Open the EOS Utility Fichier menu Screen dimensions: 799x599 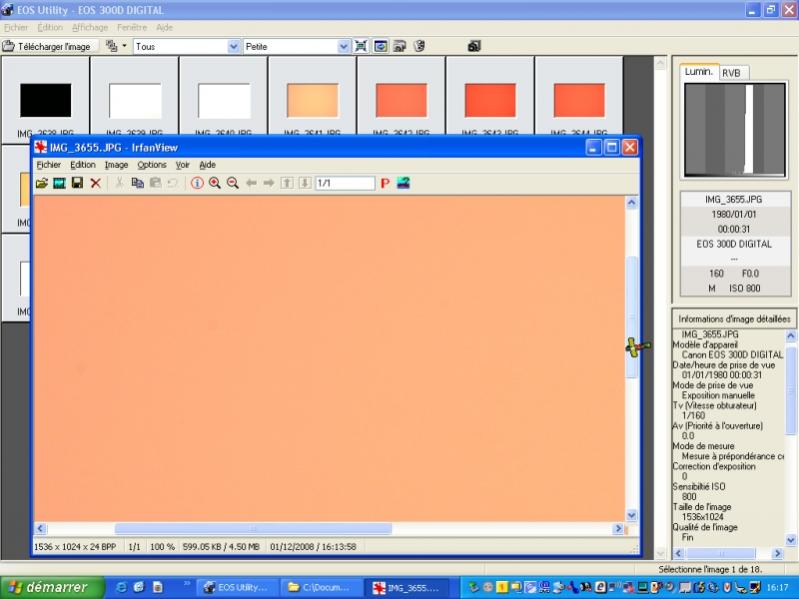pos(16,28)
